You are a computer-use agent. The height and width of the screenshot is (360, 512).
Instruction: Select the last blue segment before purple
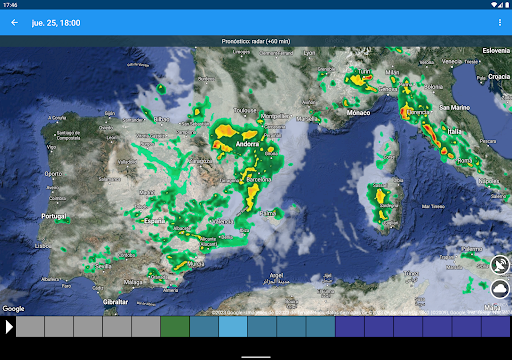click(x=320, y=327)
